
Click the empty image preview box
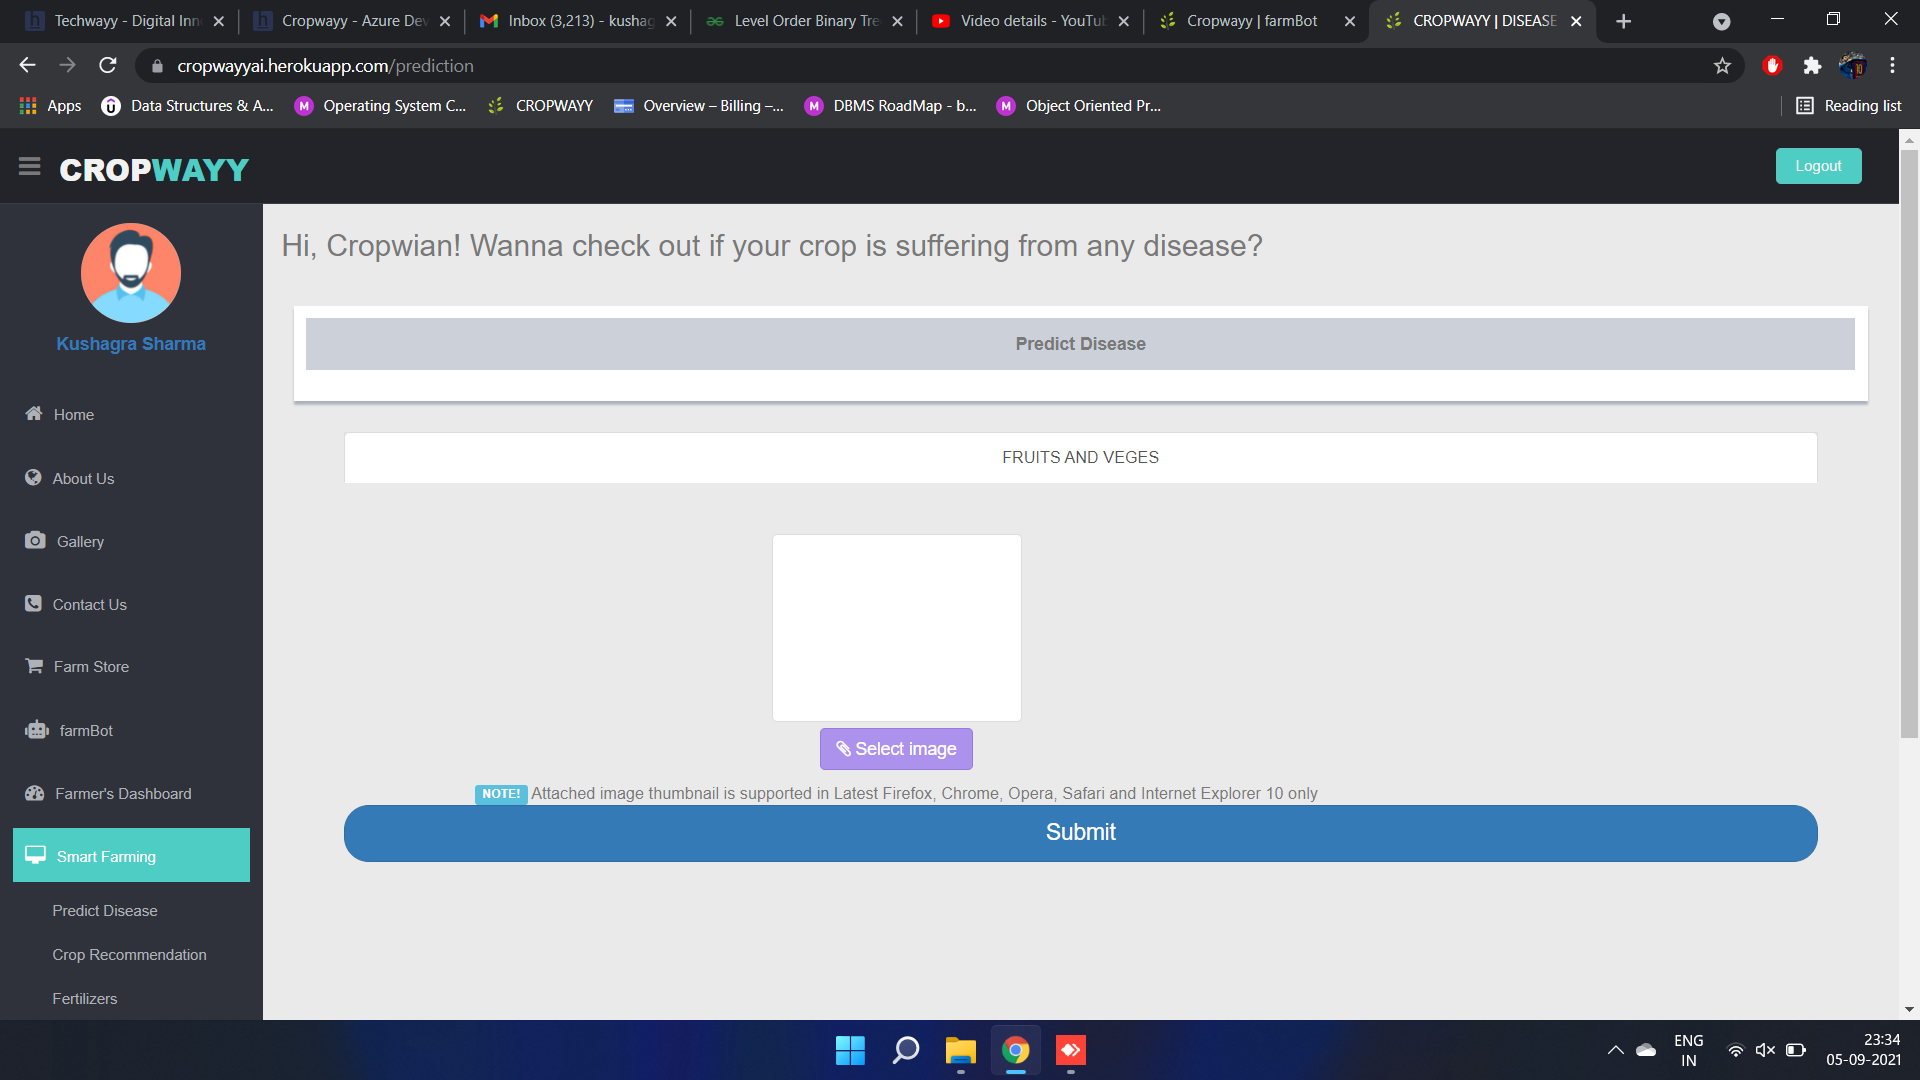tap(896, 628)
